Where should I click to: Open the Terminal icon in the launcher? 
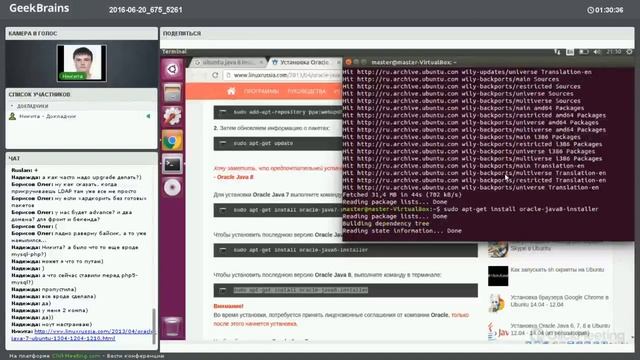click(172, 164)
